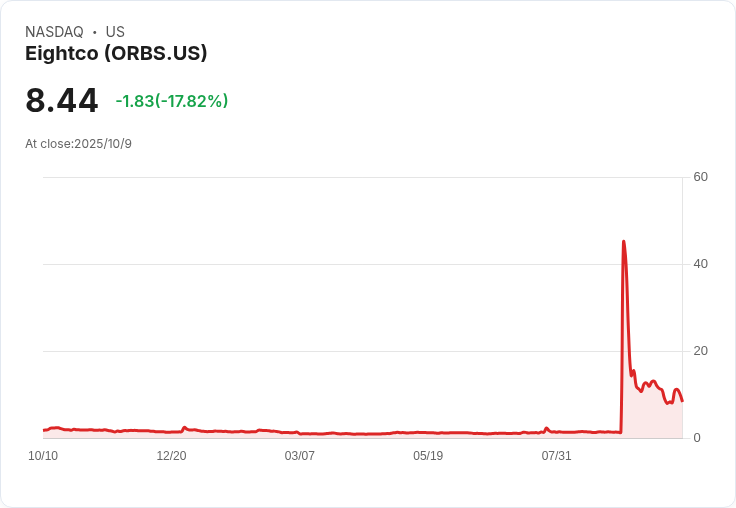Click the US market label
The height and width of the screenshot is (508, 736).
click(115, 32)
